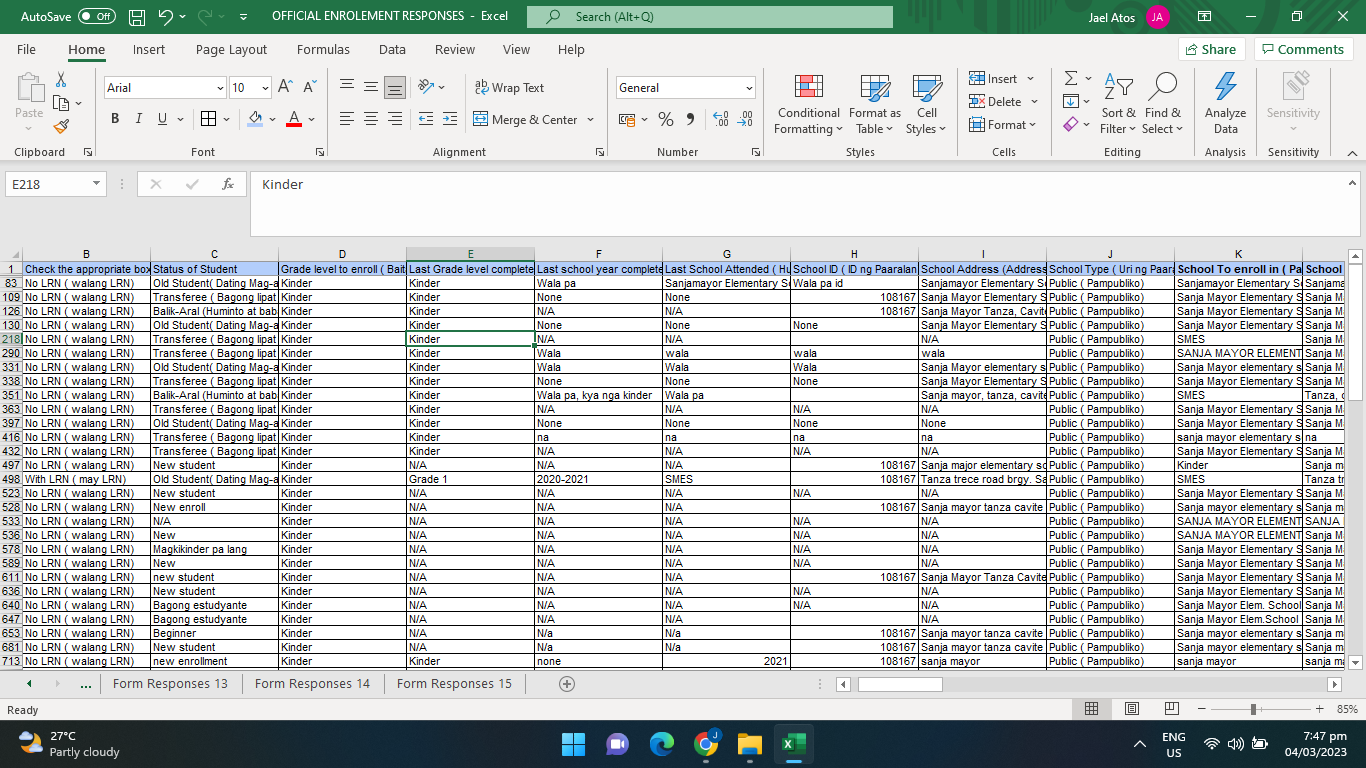Open Format as Table gallery

875,104
